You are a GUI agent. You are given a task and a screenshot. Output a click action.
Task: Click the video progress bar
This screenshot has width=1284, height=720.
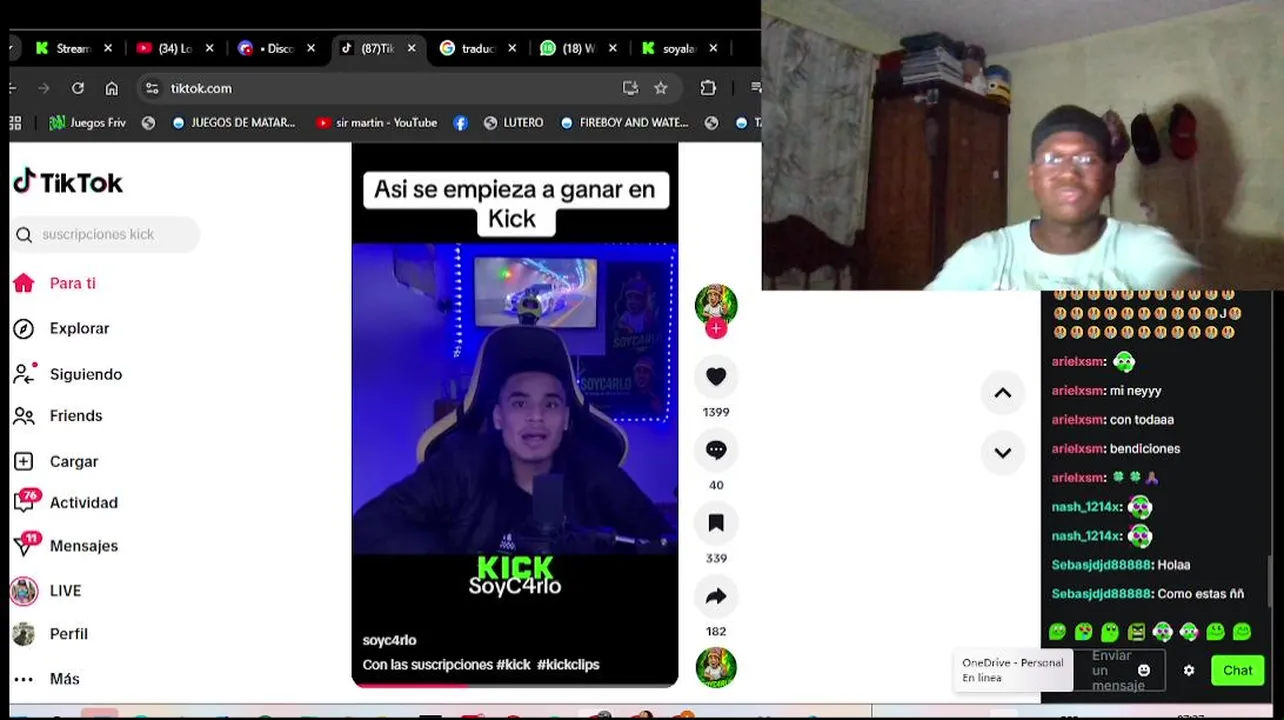click(515, 685)
